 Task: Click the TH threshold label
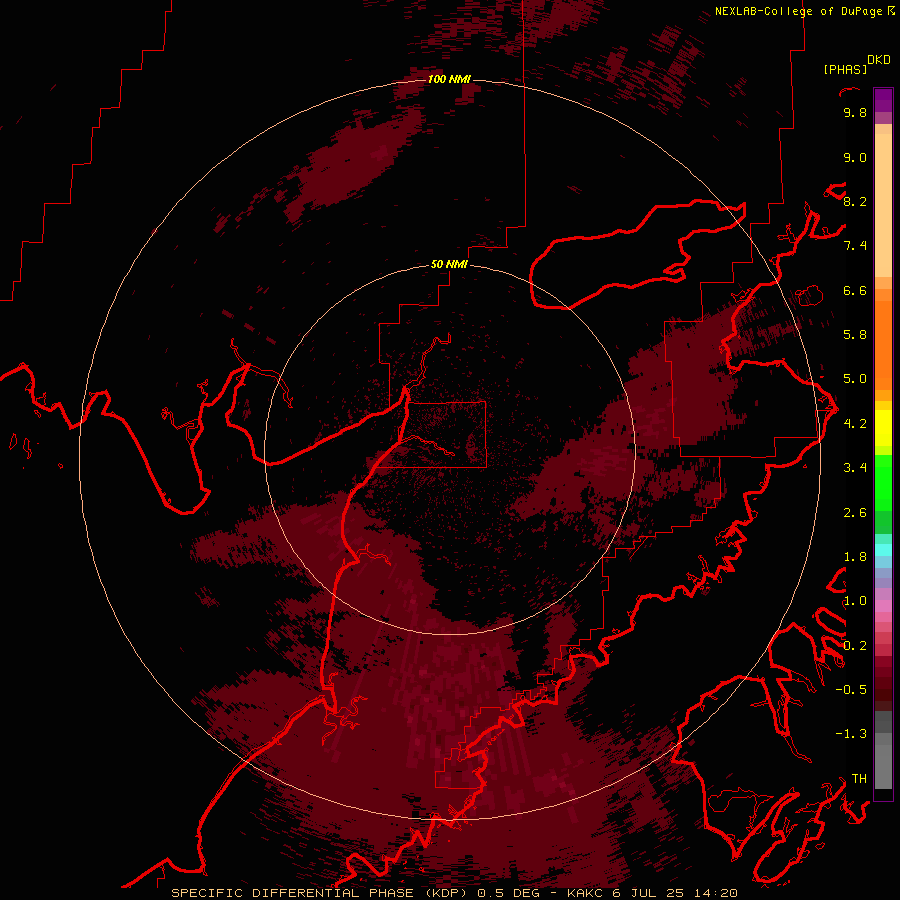pos(859,779)
